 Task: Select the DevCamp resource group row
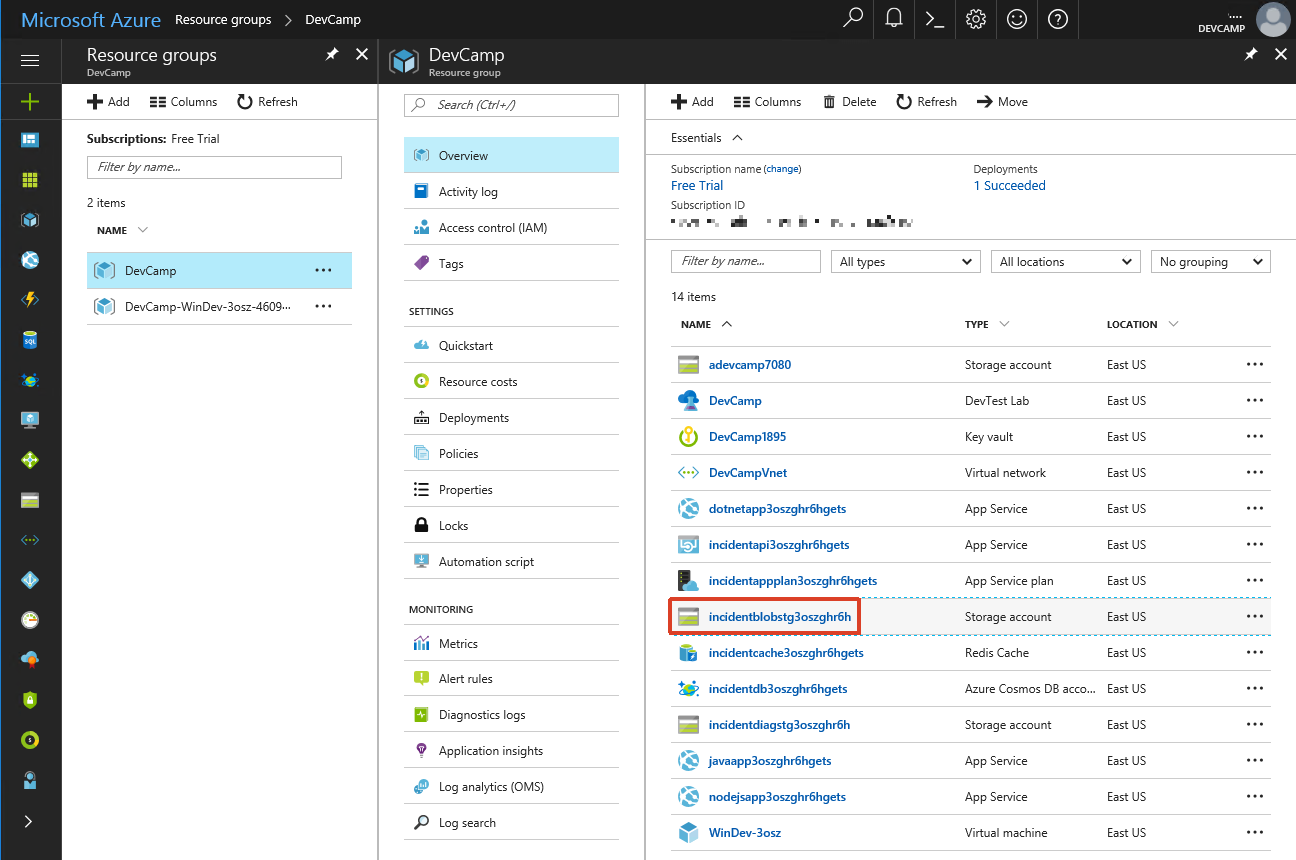(x=219, y=271)
